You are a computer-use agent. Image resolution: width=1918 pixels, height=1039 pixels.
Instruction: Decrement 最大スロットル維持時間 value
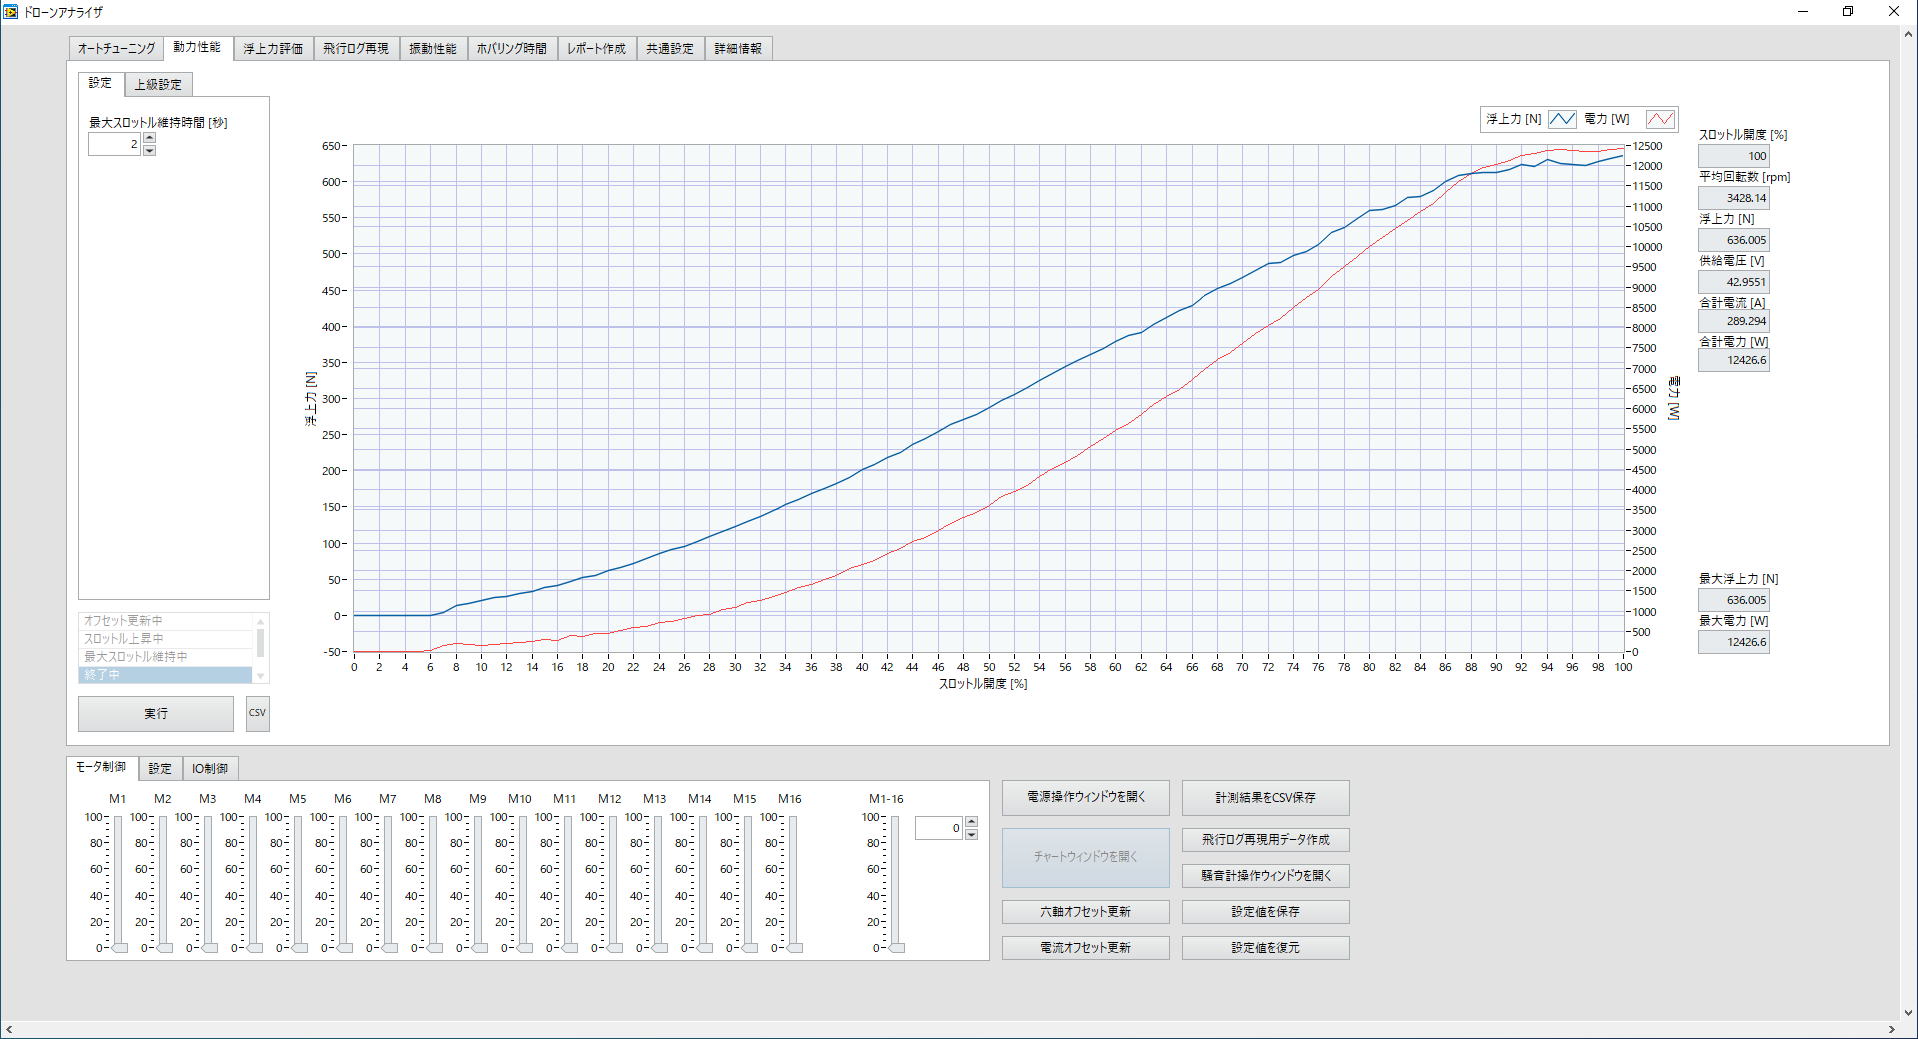coord(149,150)
